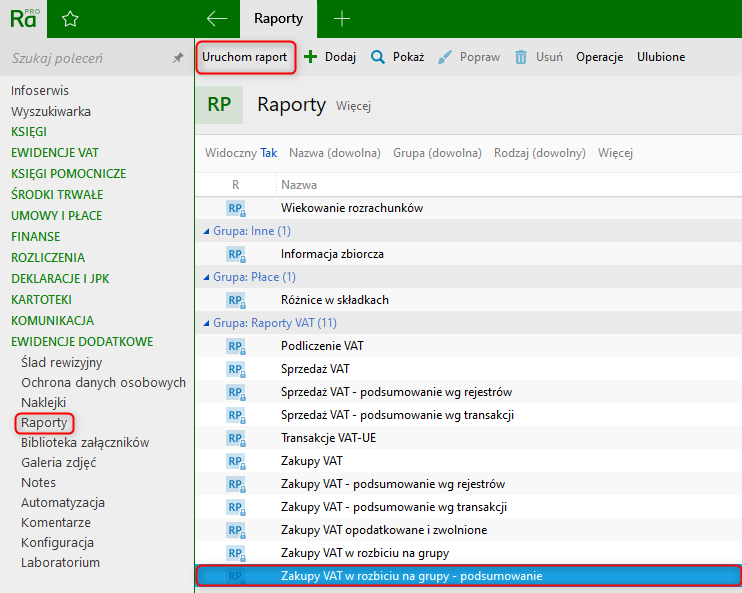Viewport: 742px width, 593px height.
Task: Click the Szukaj poleceń search field
Action: (85, 59)
